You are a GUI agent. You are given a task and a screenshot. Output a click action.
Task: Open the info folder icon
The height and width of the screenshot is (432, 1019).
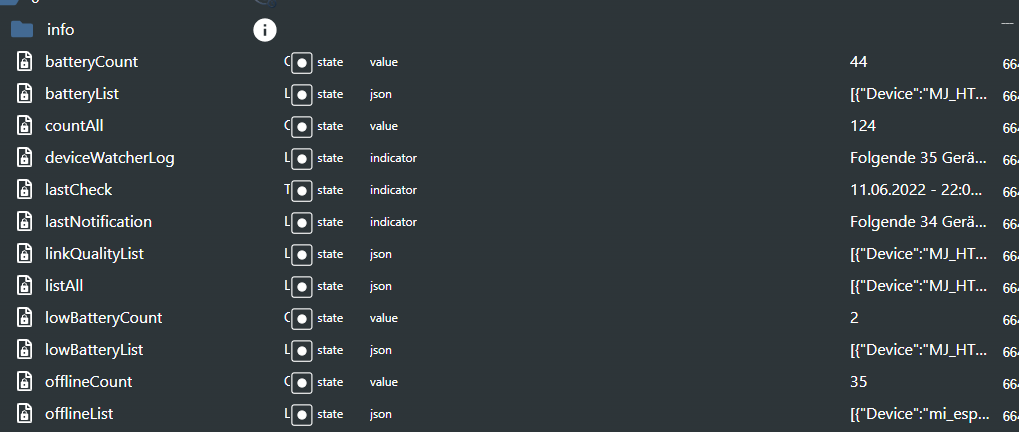(x=22, y=29)
